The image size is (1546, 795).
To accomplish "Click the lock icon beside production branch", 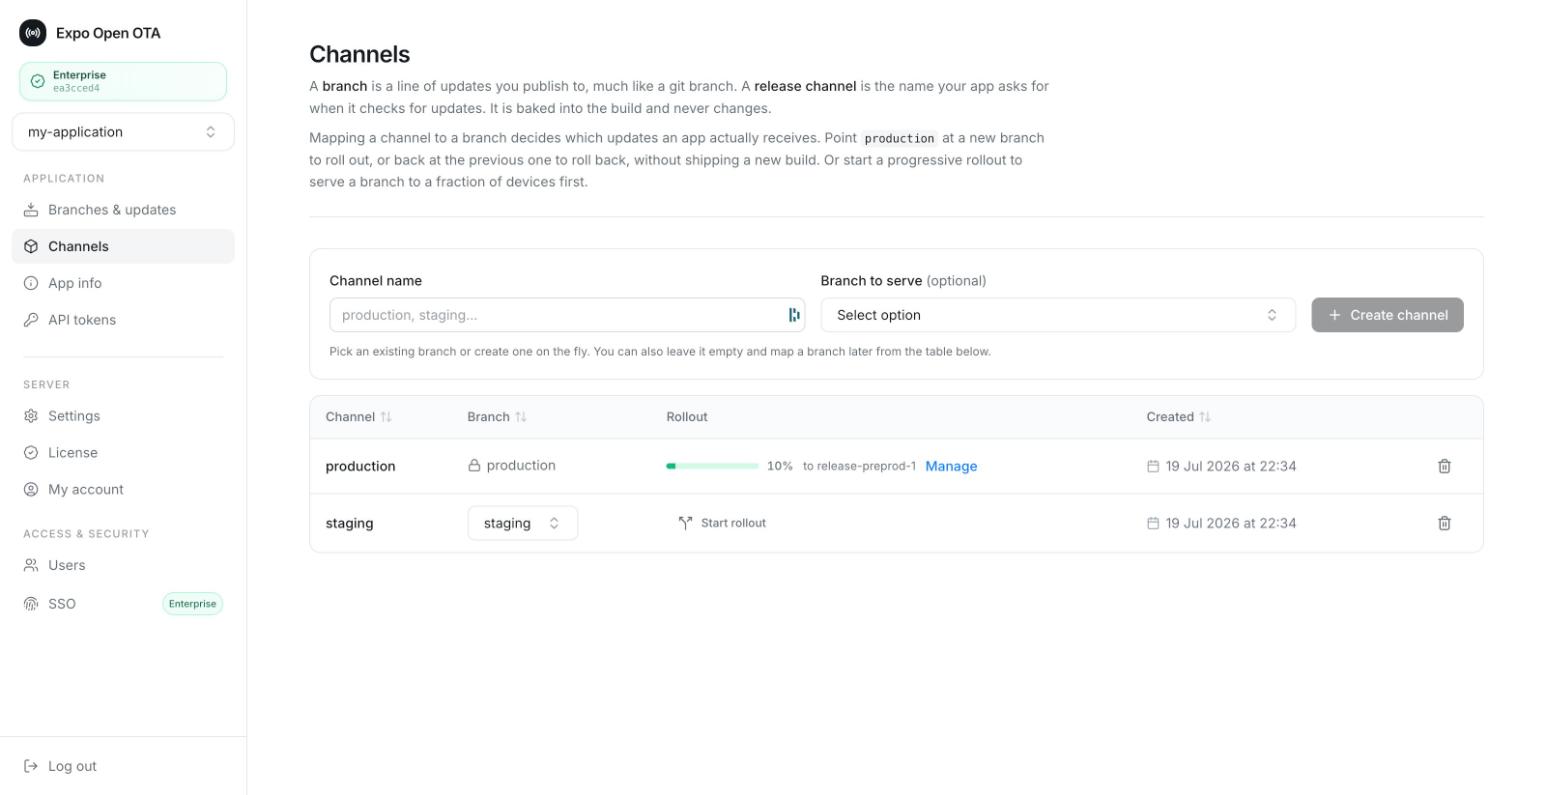I will [474, 466].
